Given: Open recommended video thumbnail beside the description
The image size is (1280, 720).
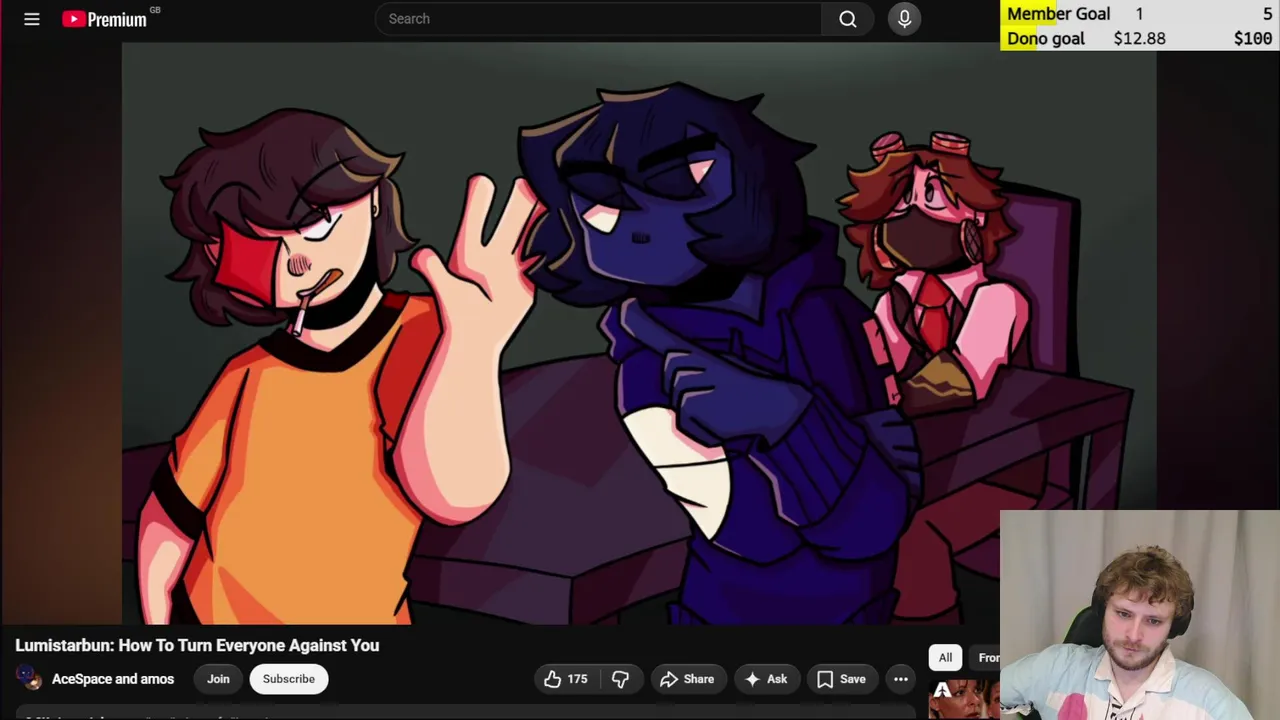Looking at the screenshot, I should 964,699.
